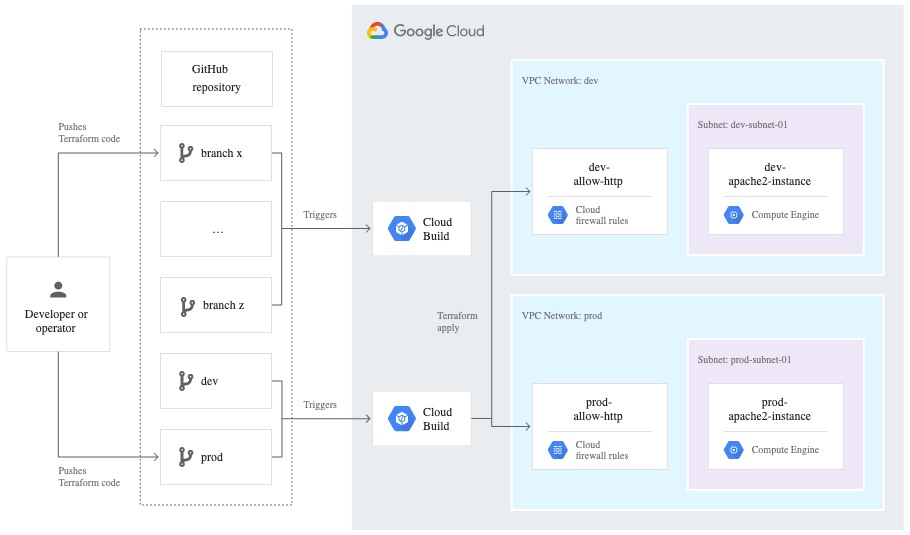Click the developer person icon
This screenshot has width=910, height=535.
pos(58,290)
